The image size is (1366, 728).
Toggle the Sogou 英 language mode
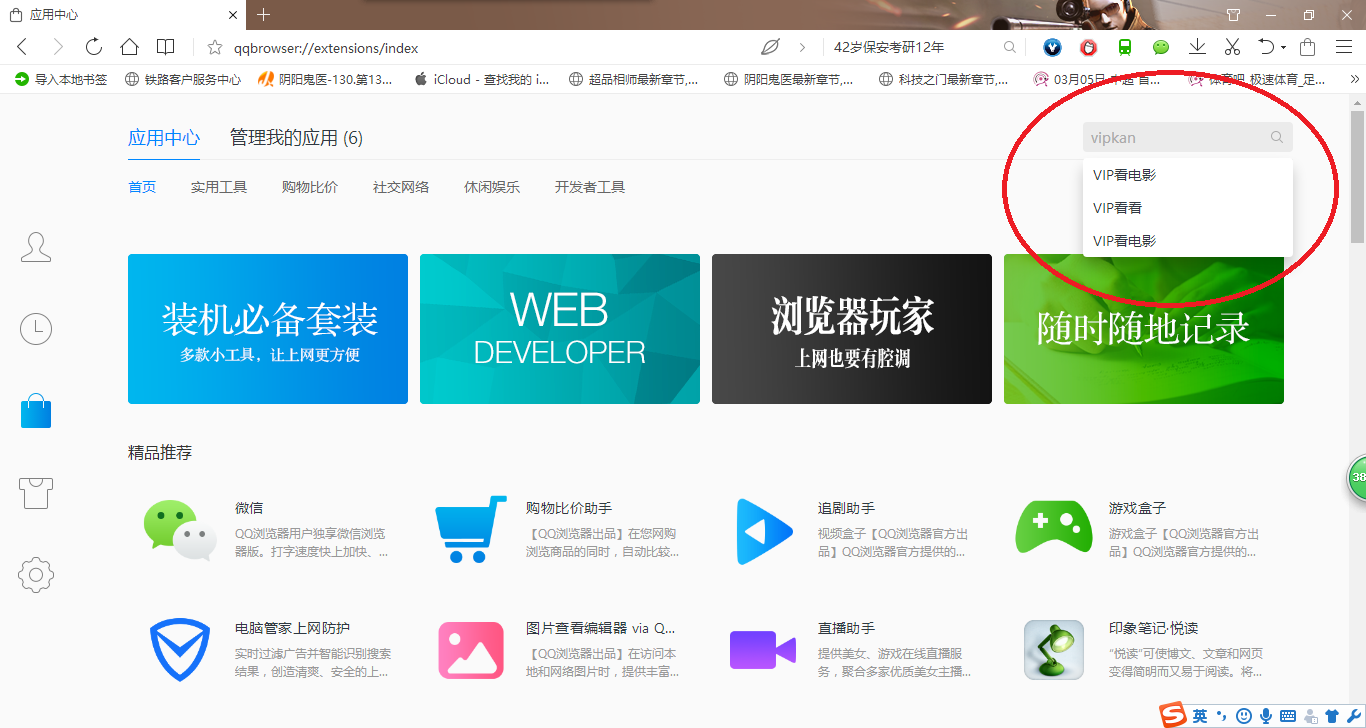(1200, 716)
